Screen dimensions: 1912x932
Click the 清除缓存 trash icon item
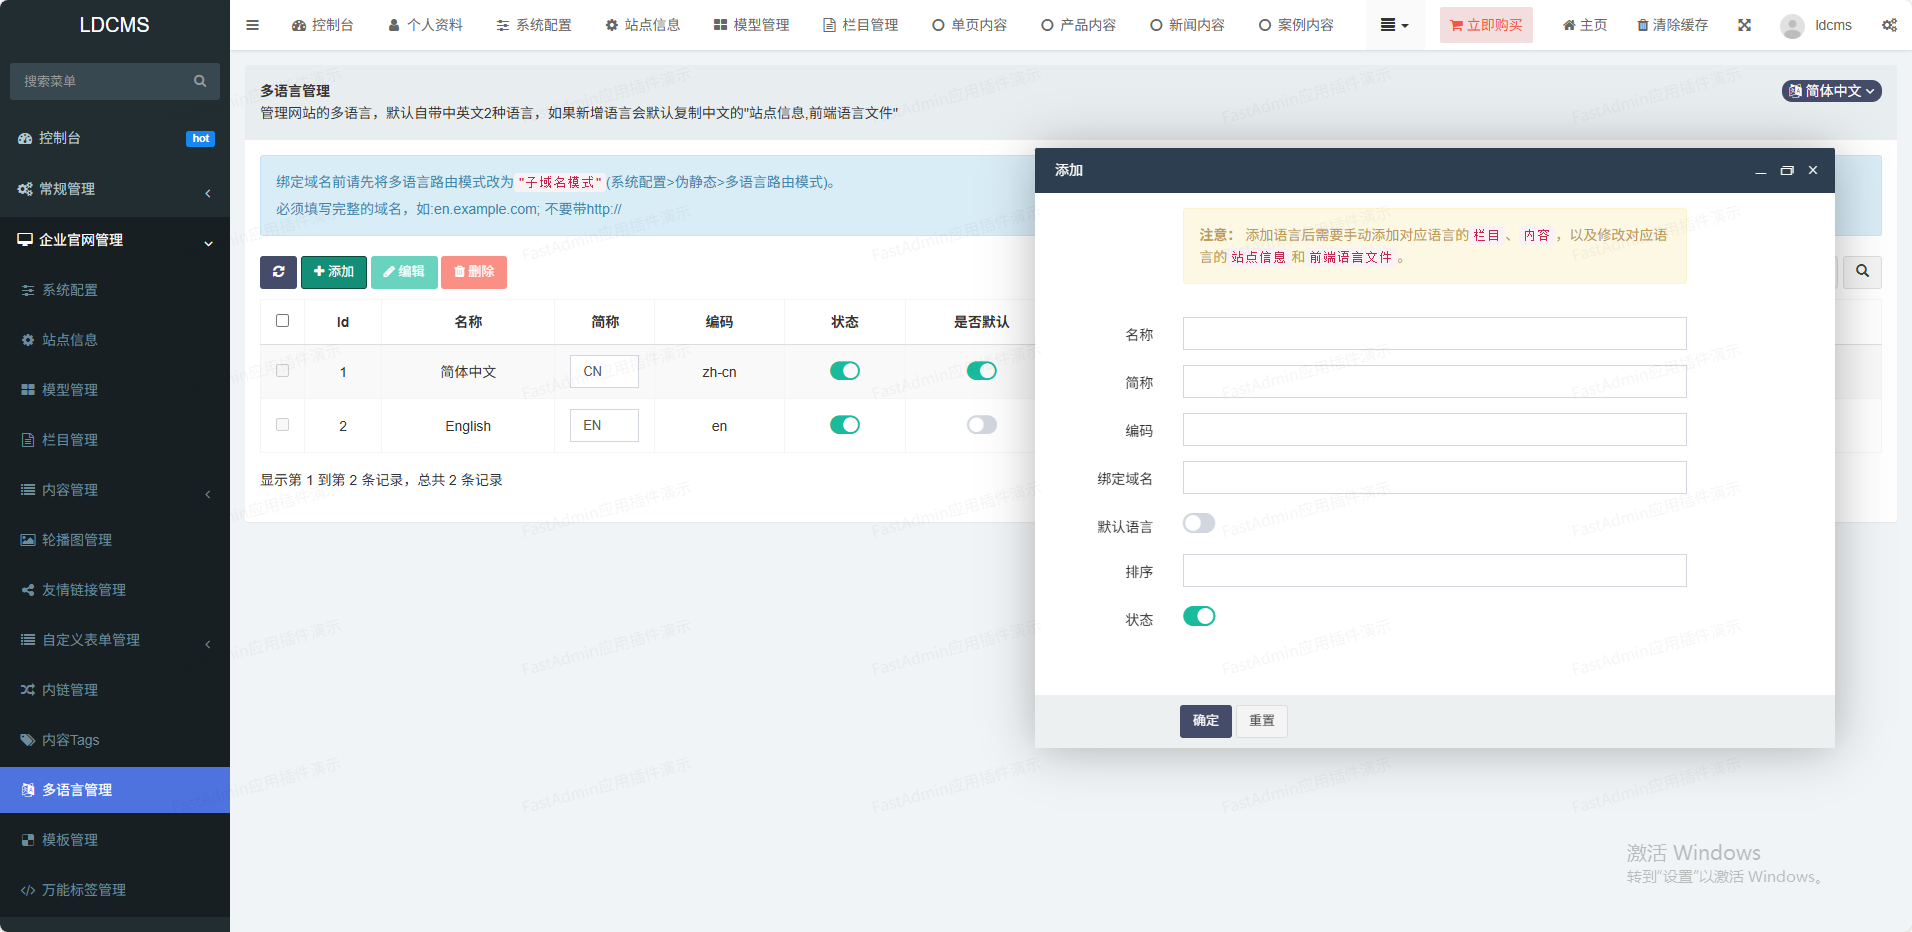1671,25
